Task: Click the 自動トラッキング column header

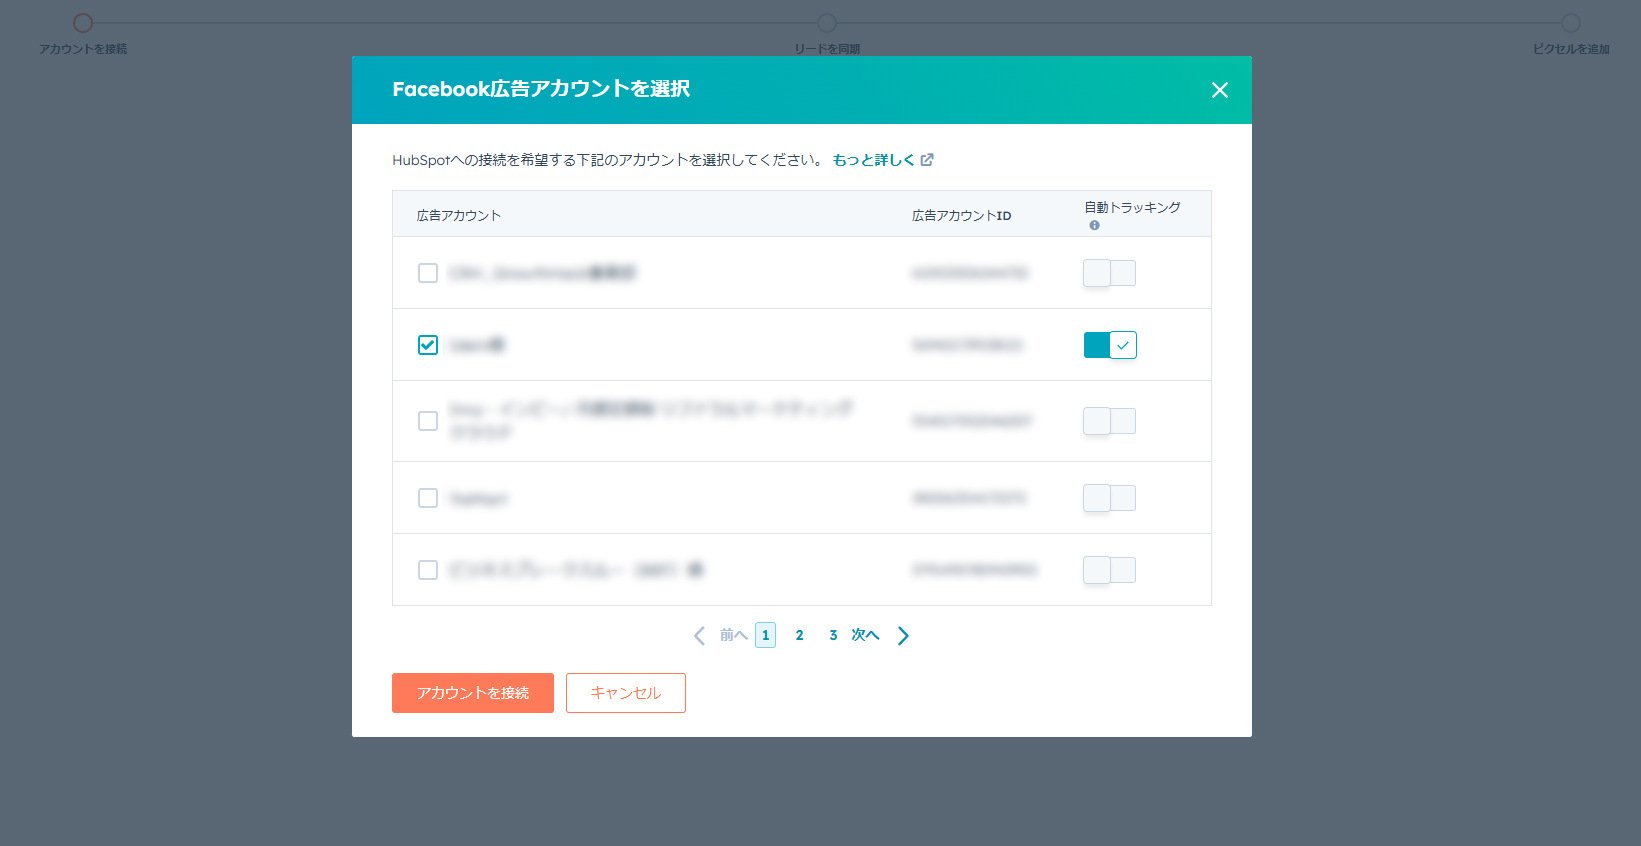Action: click(1132, 208)
